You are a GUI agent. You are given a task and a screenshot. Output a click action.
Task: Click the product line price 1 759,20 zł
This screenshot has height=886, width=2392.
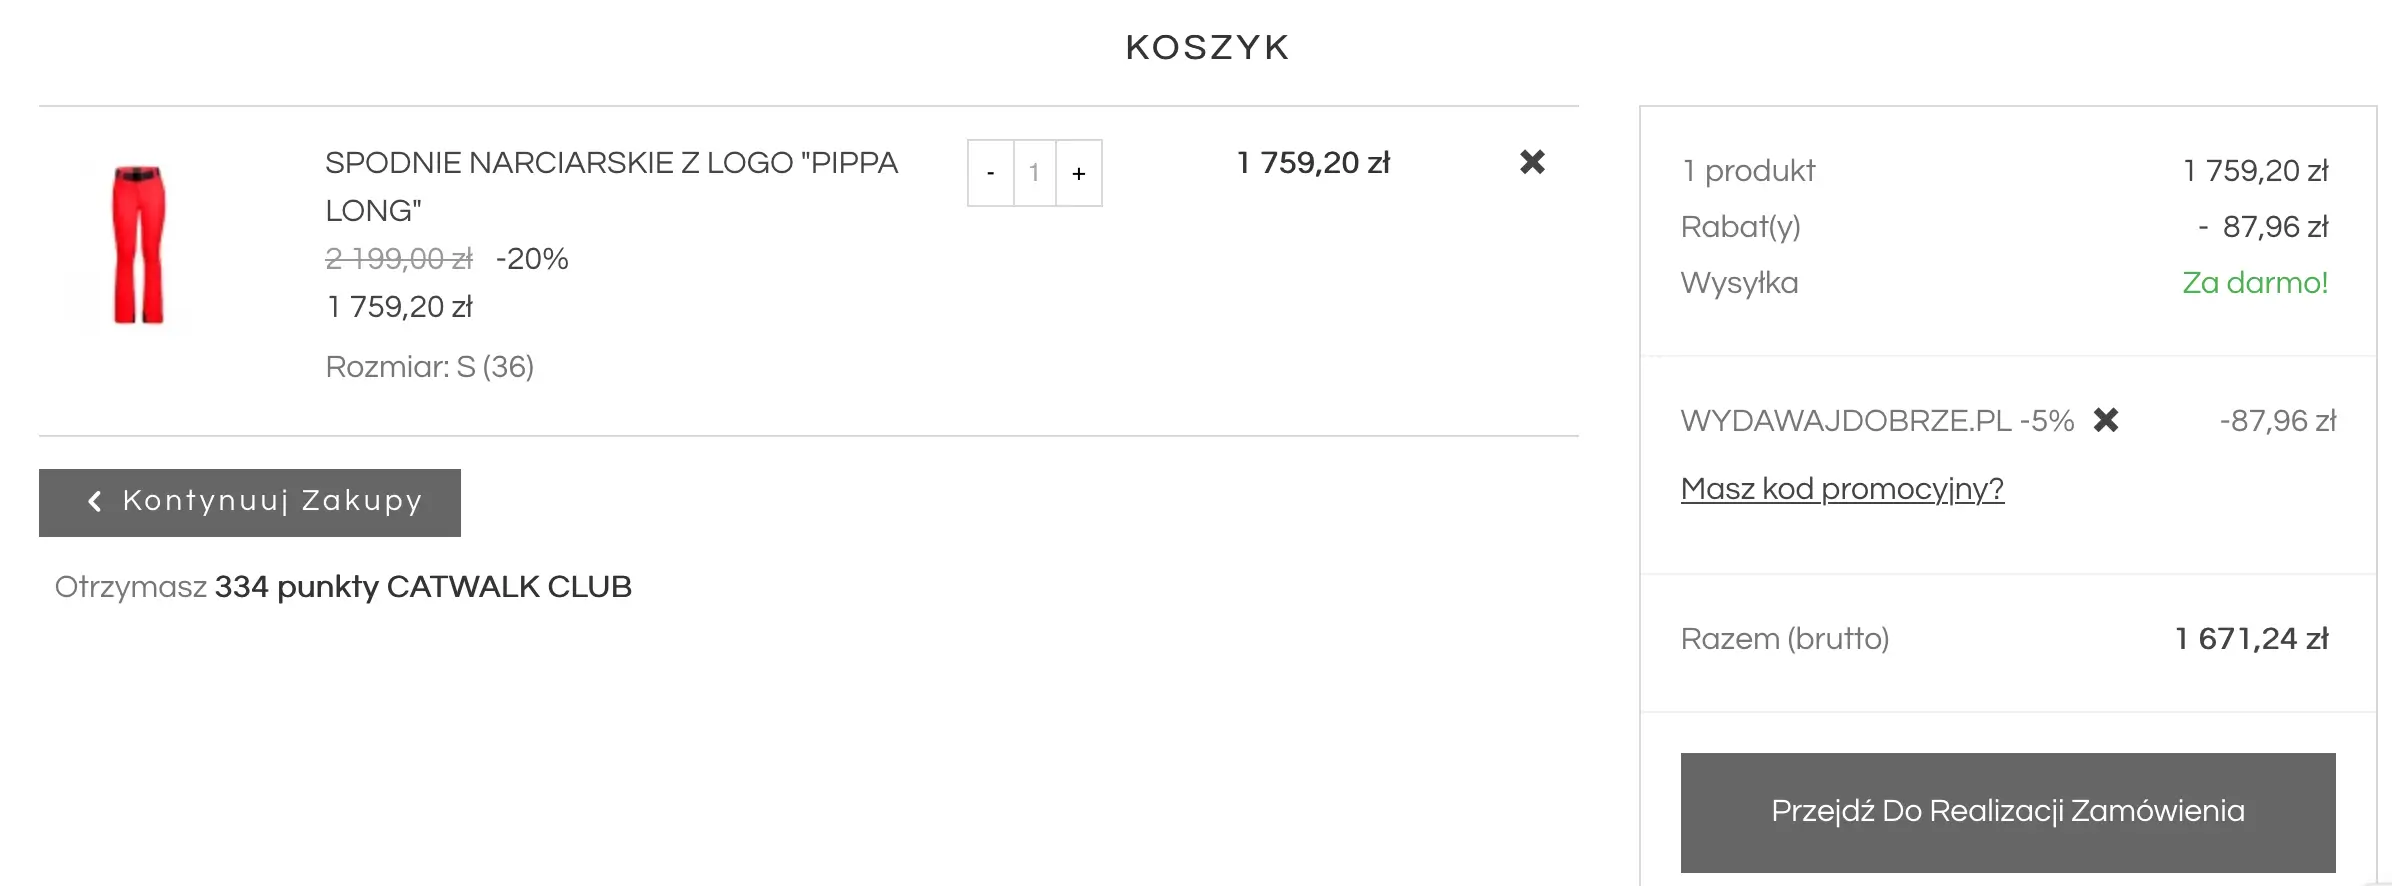[x=1313, y=163]
